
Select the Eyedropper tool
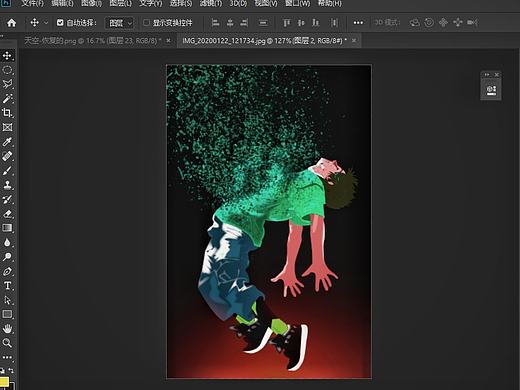(x=7, y=142)
